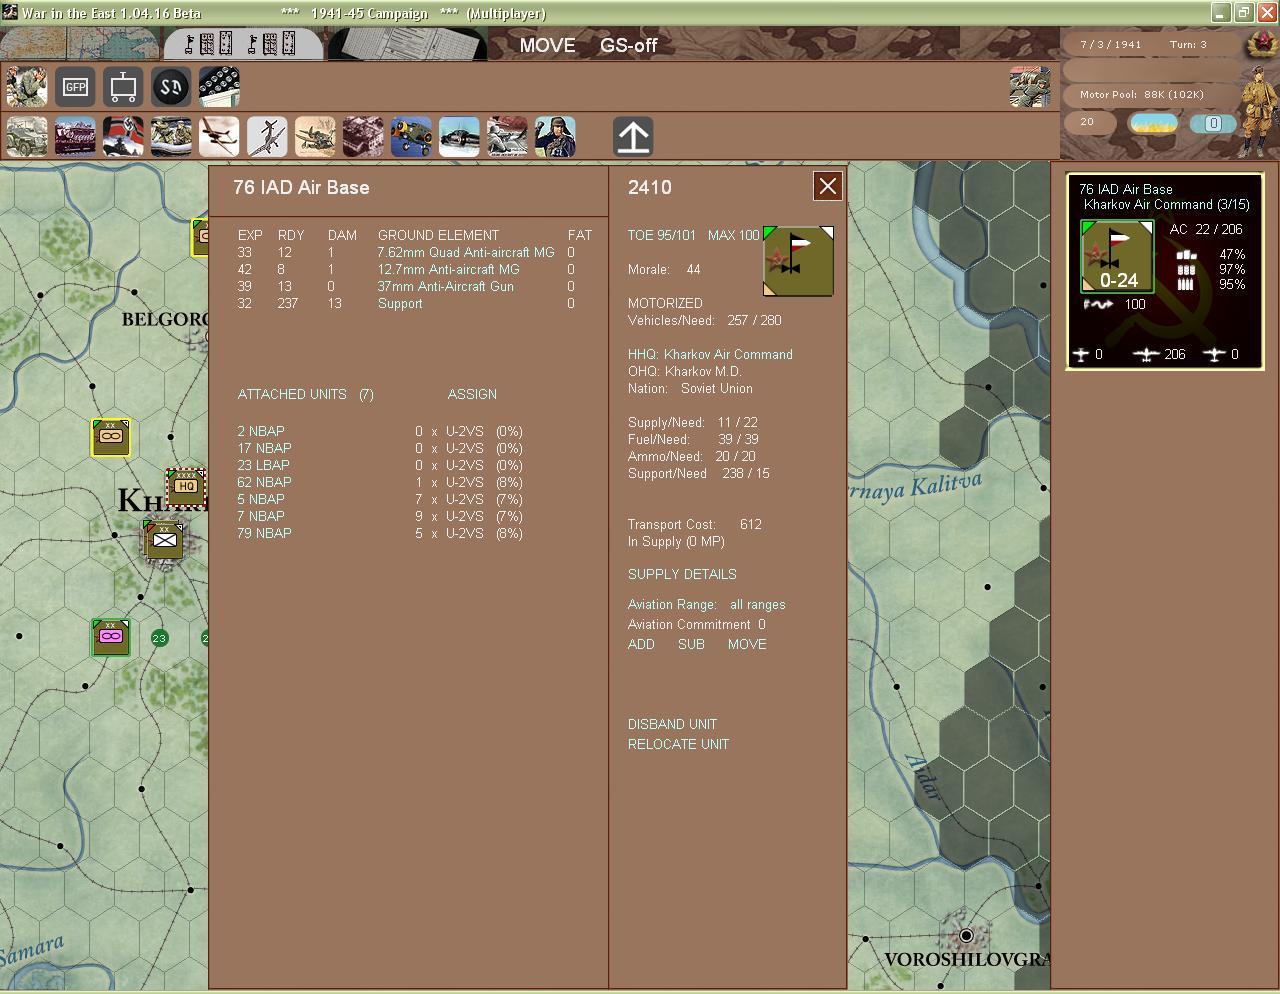Close the 76 IAD Air Base window
The width and height of the screenshot is (1280, 994).
[x=828, y=186]
